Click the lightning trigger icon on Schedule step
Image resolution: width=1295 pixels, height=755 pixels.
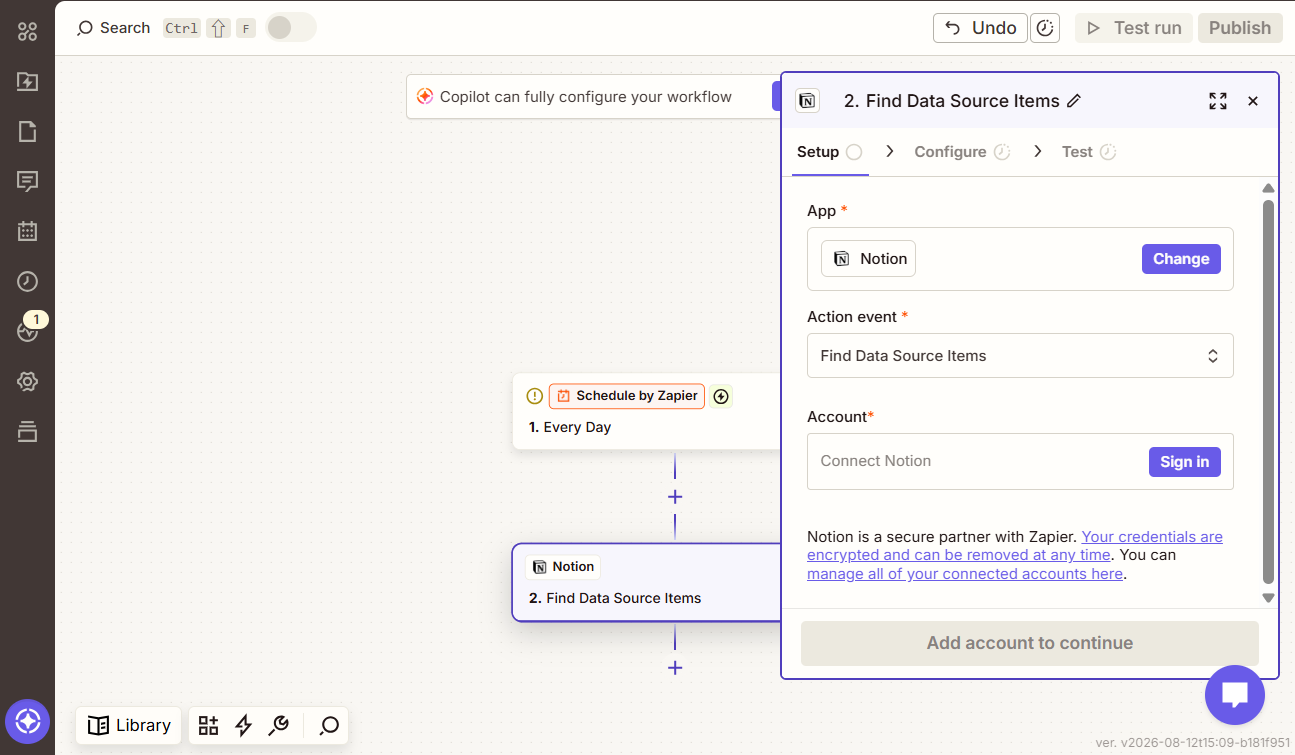point(721,396)
